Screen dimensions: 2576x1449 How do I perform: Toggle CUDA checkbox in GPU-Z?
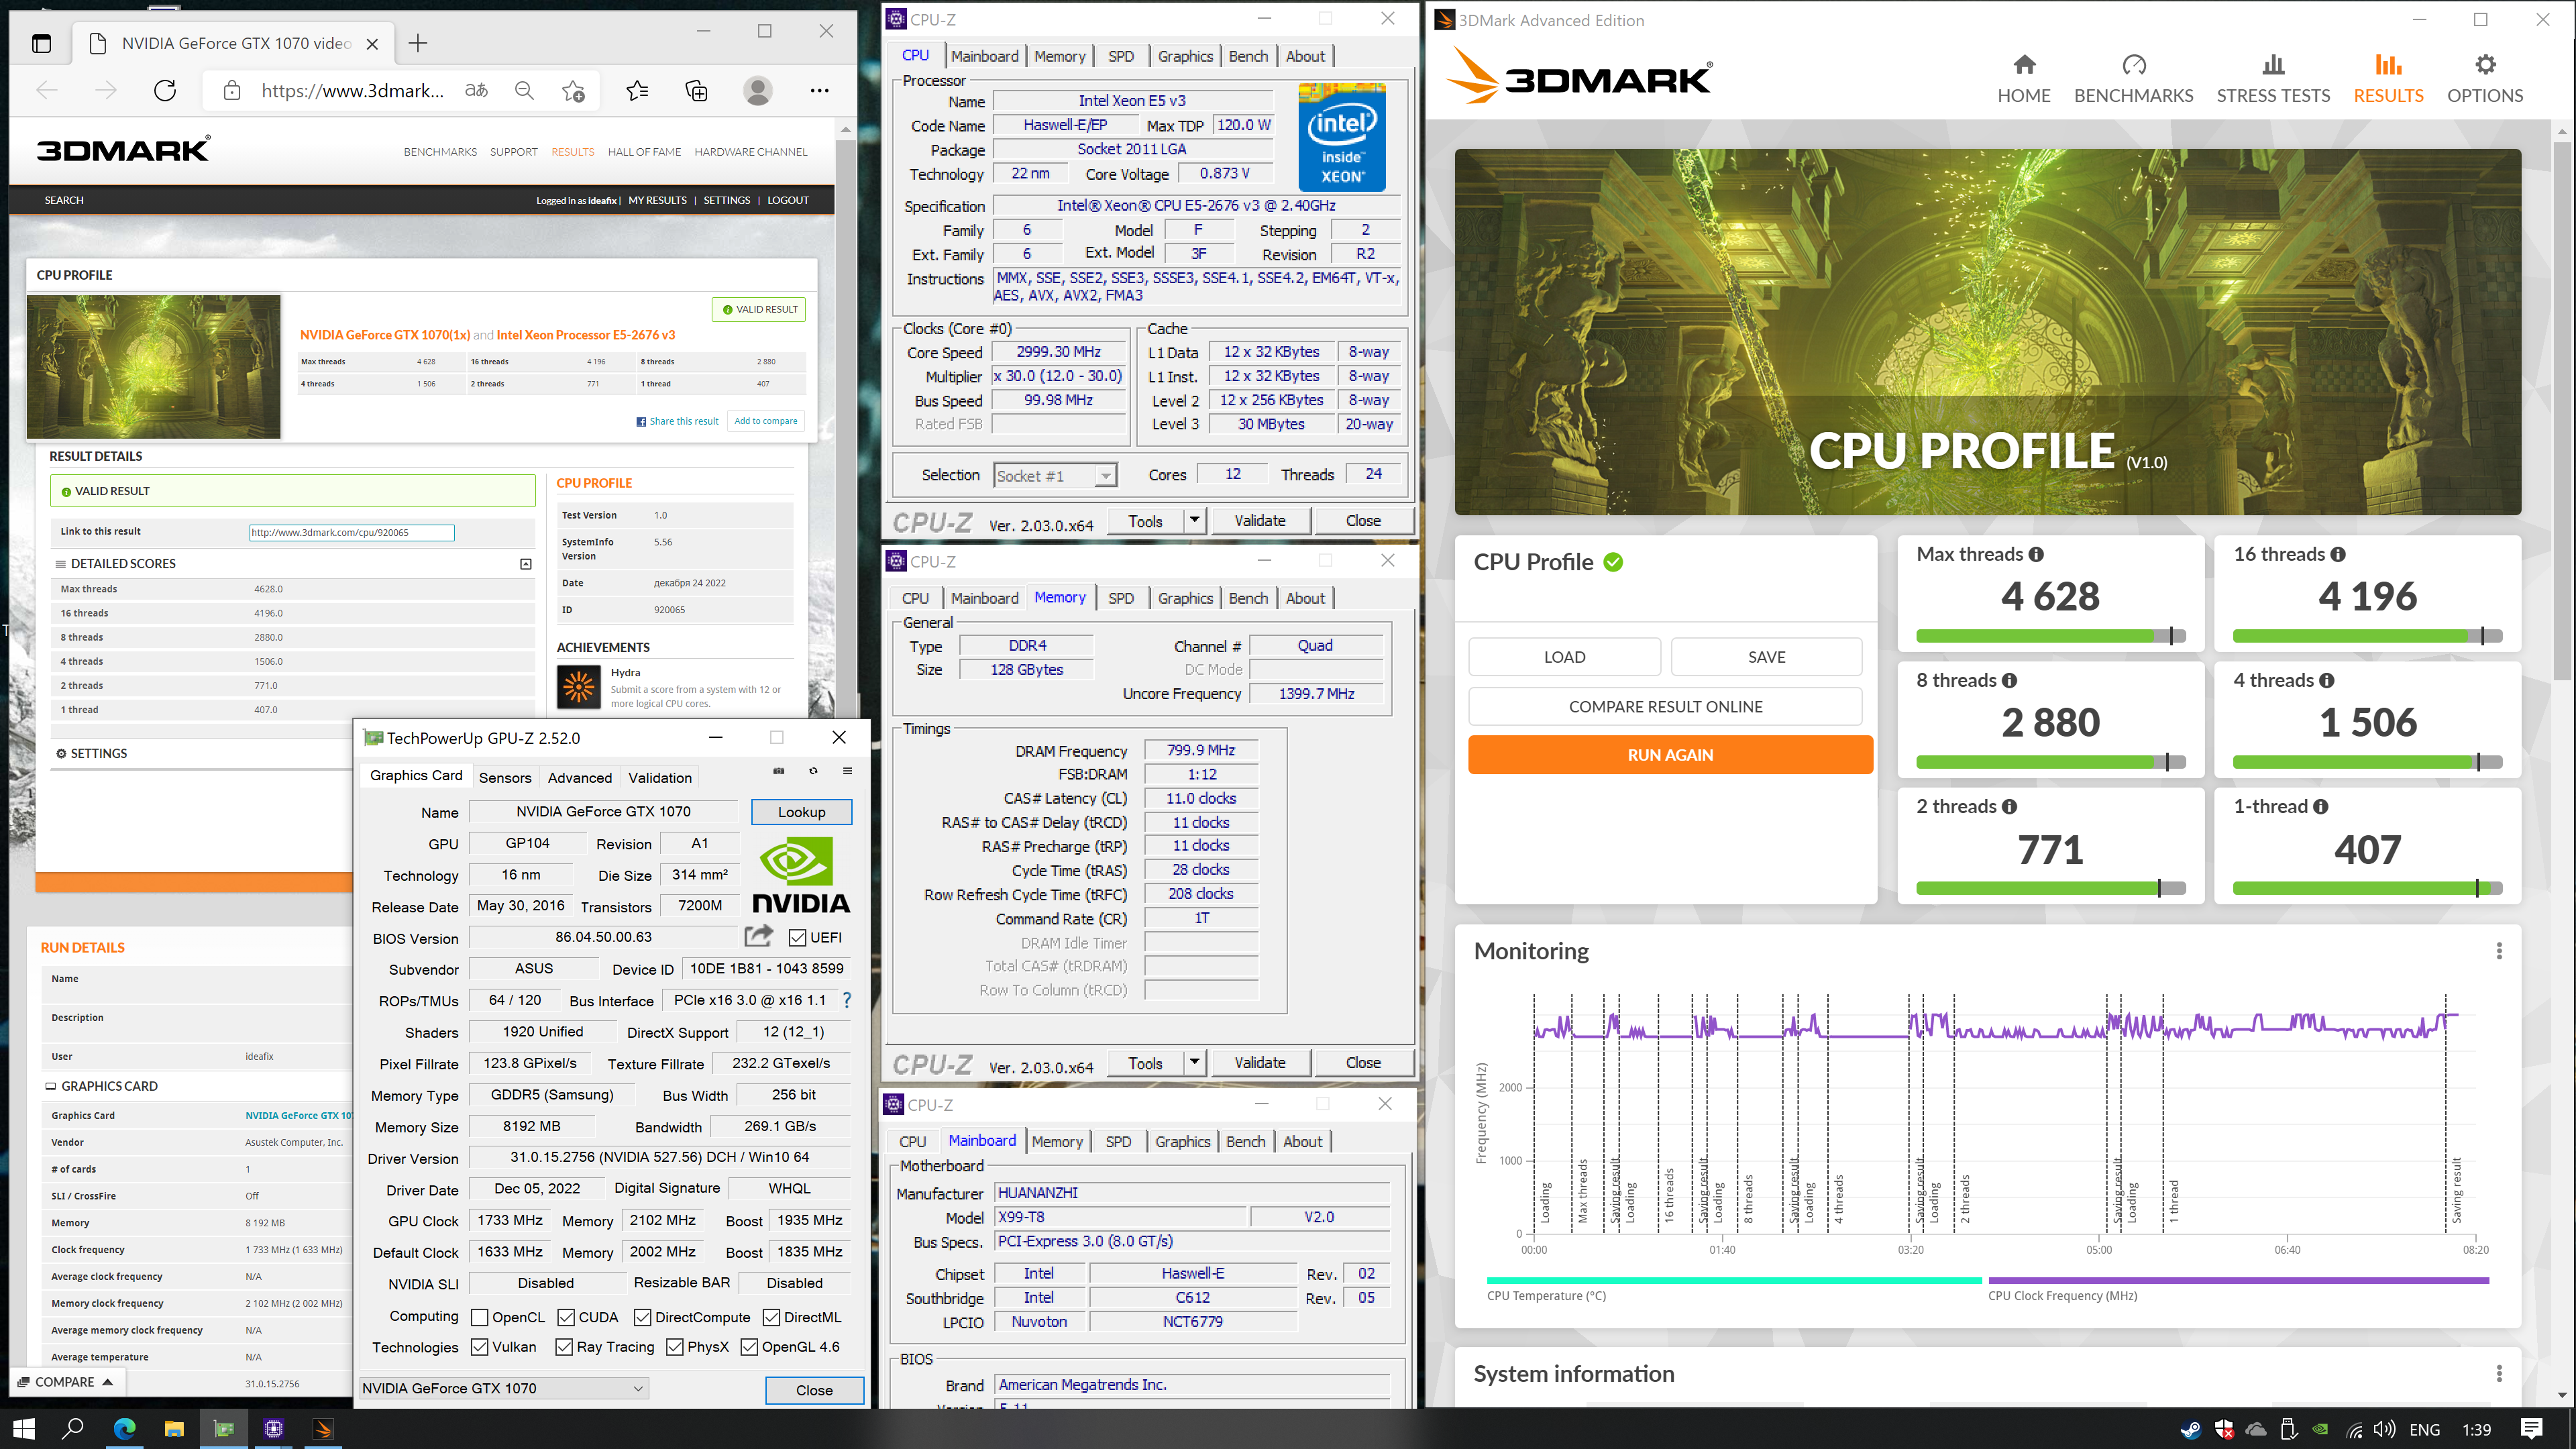coord(566,1318)
